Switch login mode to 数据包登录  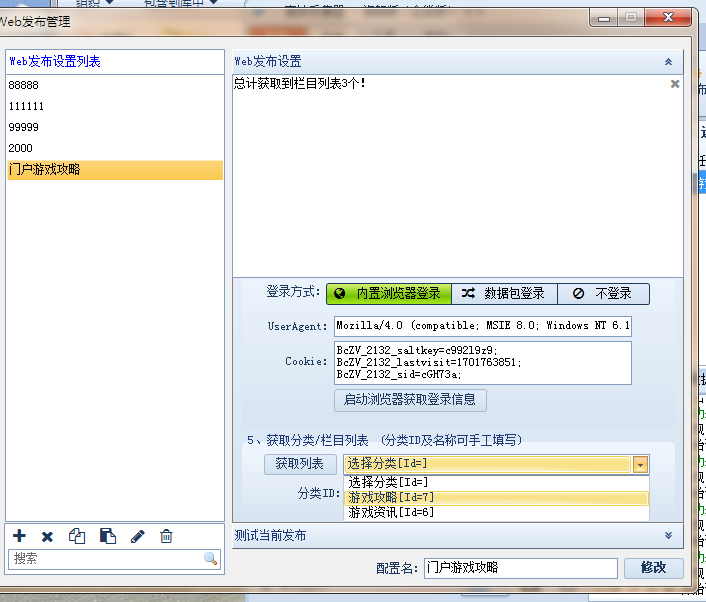click(x=504, y=294)
